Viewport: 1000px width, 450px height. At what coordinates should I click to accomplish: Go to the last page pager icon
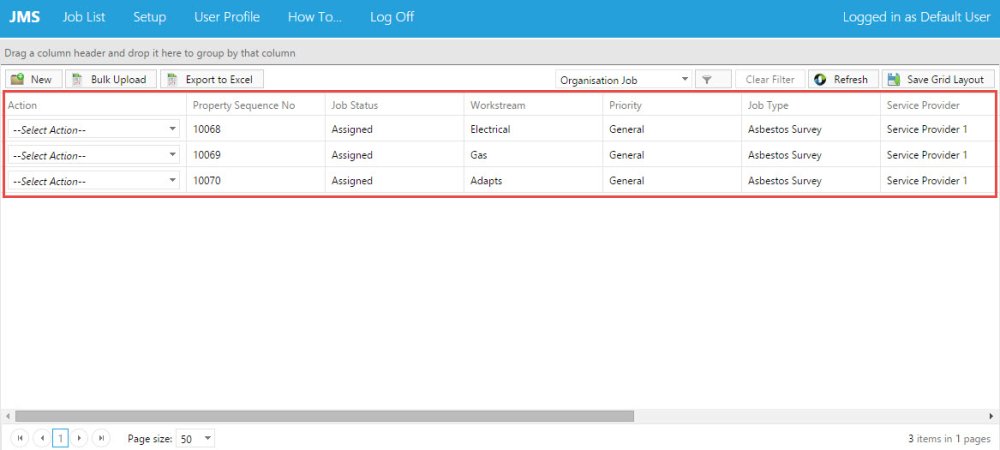(x=101, y=439)
